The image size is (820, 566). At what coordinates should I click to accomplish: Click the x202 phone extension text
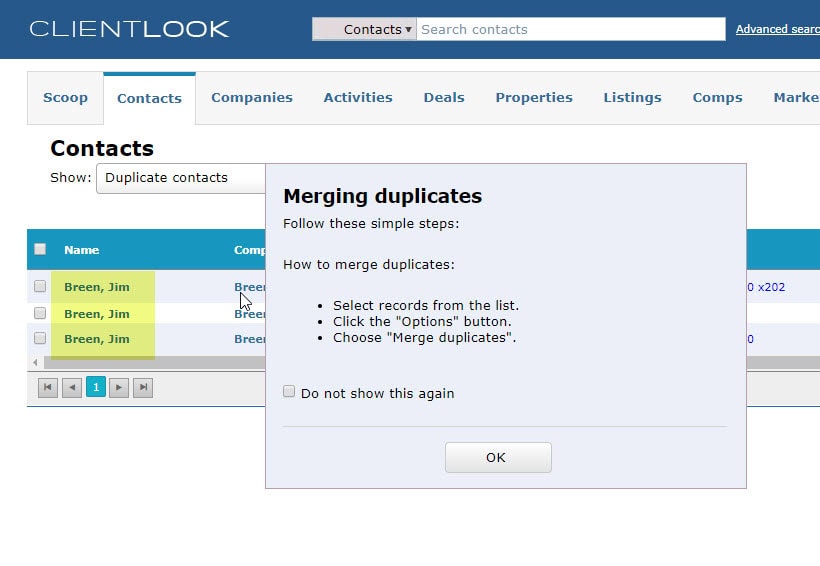771,287
